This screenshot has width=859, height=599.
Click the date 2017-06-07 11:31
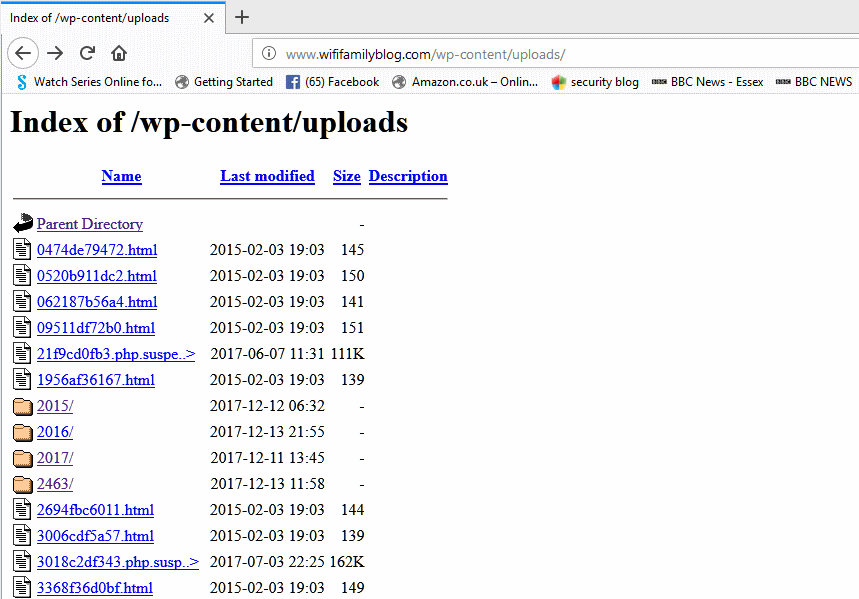[267, 354]
